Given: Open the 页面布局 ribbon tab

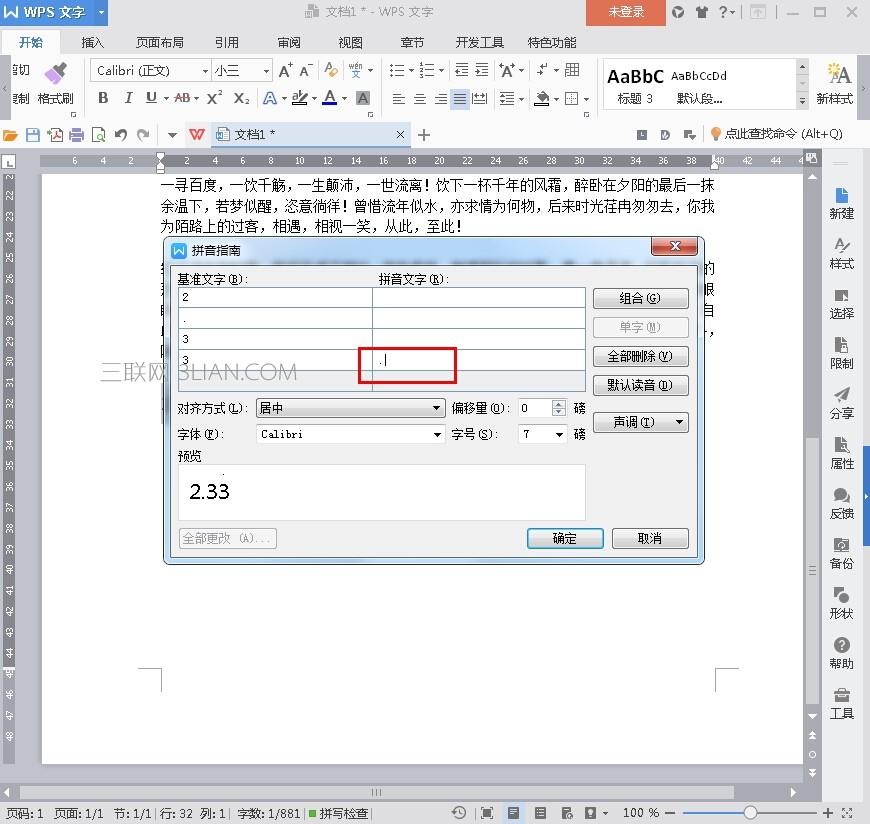Looking at the screenshot, I should [x=160, y=43].
